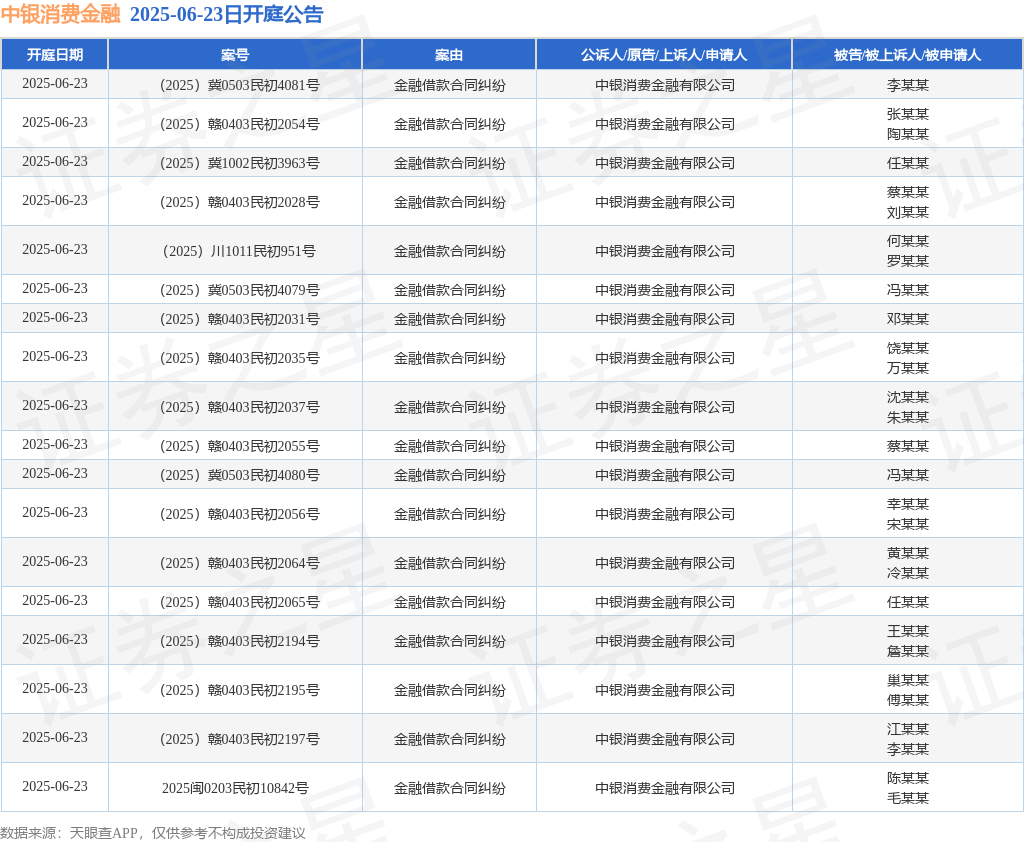Click 金融借款合同纠纷 in the 赣0403民初2197号 row
Image resolution: width=1024 pixels, height=842 pixels.
pyautogui.click(x=449, y=739)
